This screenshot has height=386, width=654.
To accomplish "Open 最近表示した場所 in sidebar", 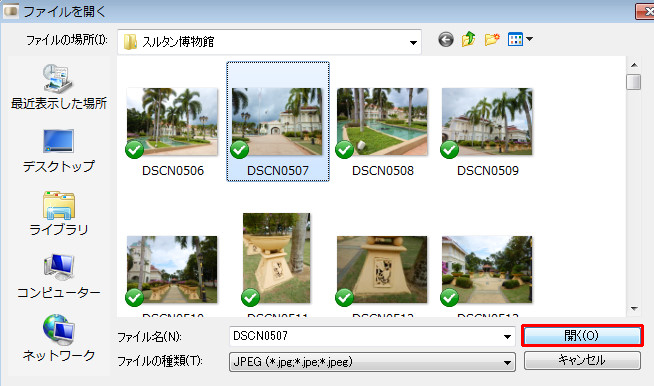I will pyautogui.click(x=59, y=87).
